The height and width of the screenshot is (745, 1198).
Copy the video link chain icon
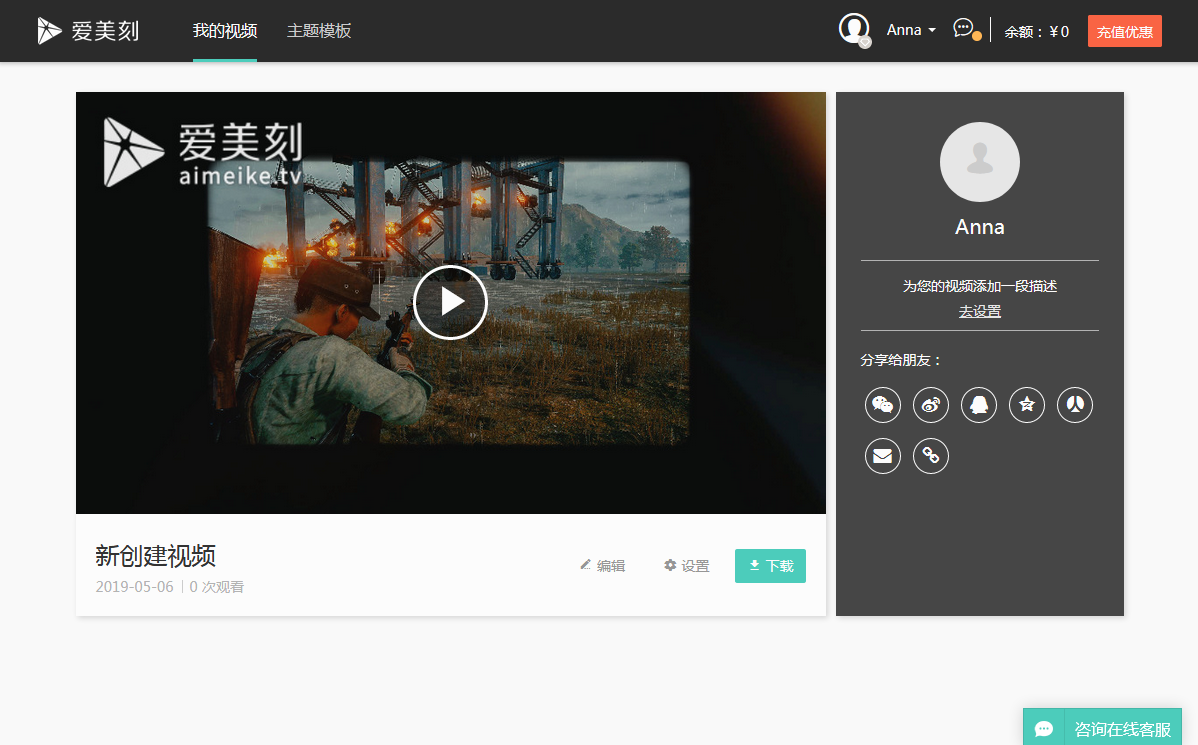(931, 456)
